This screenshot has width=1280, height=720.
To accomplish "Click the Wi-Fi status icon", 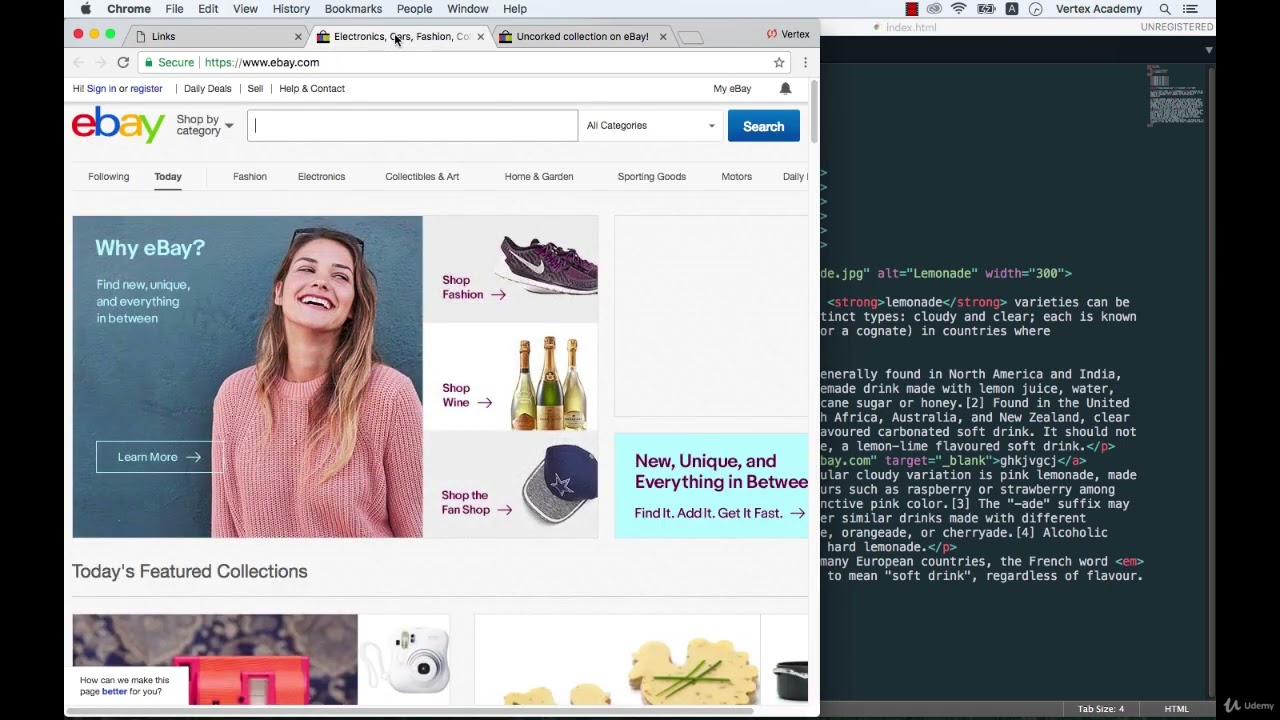I will point(959,9).
